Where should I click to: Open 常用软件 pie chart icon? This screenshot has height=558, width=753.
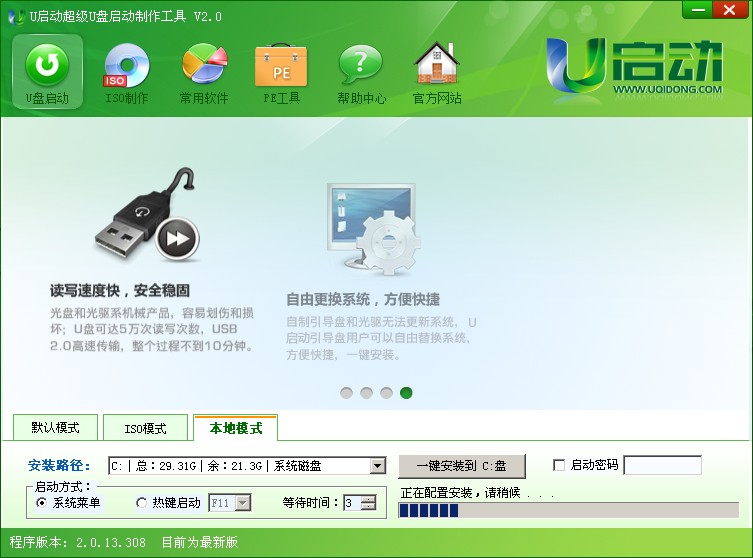point(204,66)
